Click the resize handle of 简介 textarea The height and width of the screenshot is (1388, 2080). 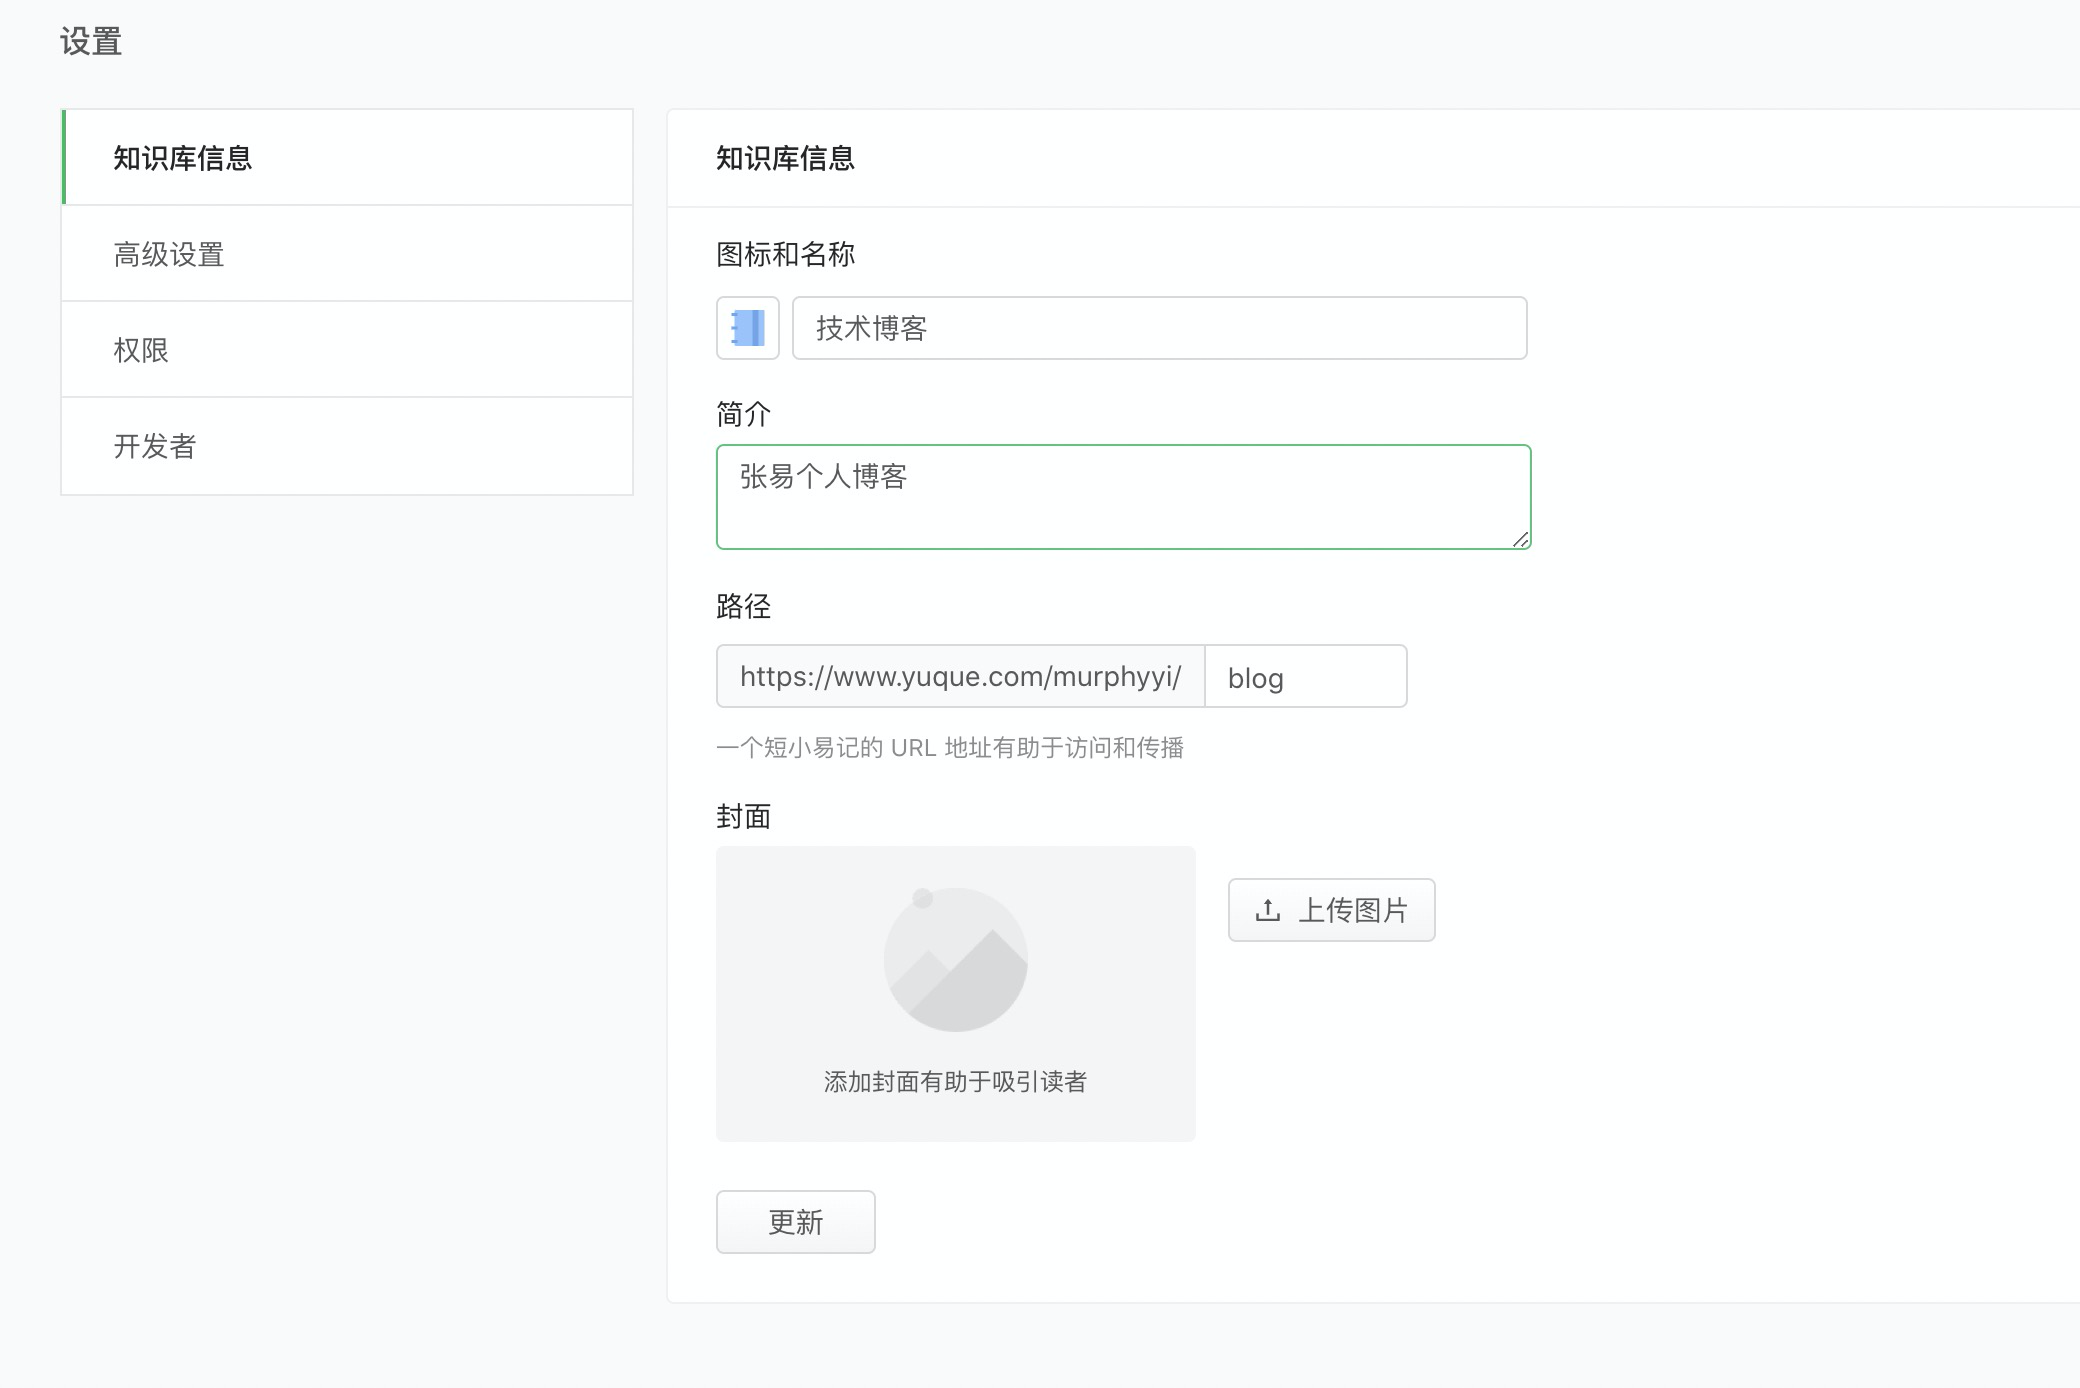coord(1520,539)
